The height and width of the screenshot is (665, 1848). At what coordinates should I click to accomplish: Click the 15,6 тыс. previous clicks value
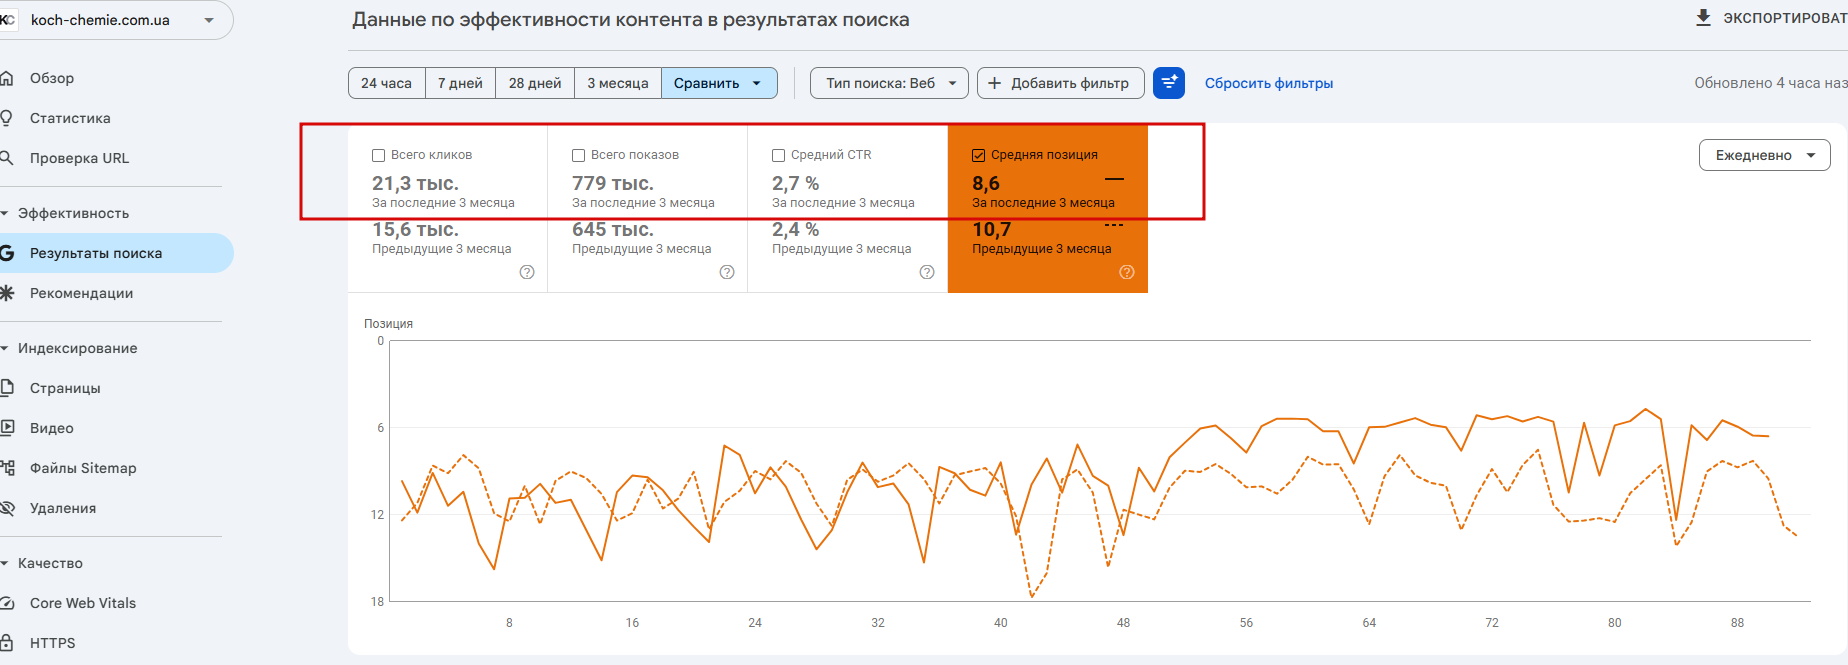click(415, 230)
